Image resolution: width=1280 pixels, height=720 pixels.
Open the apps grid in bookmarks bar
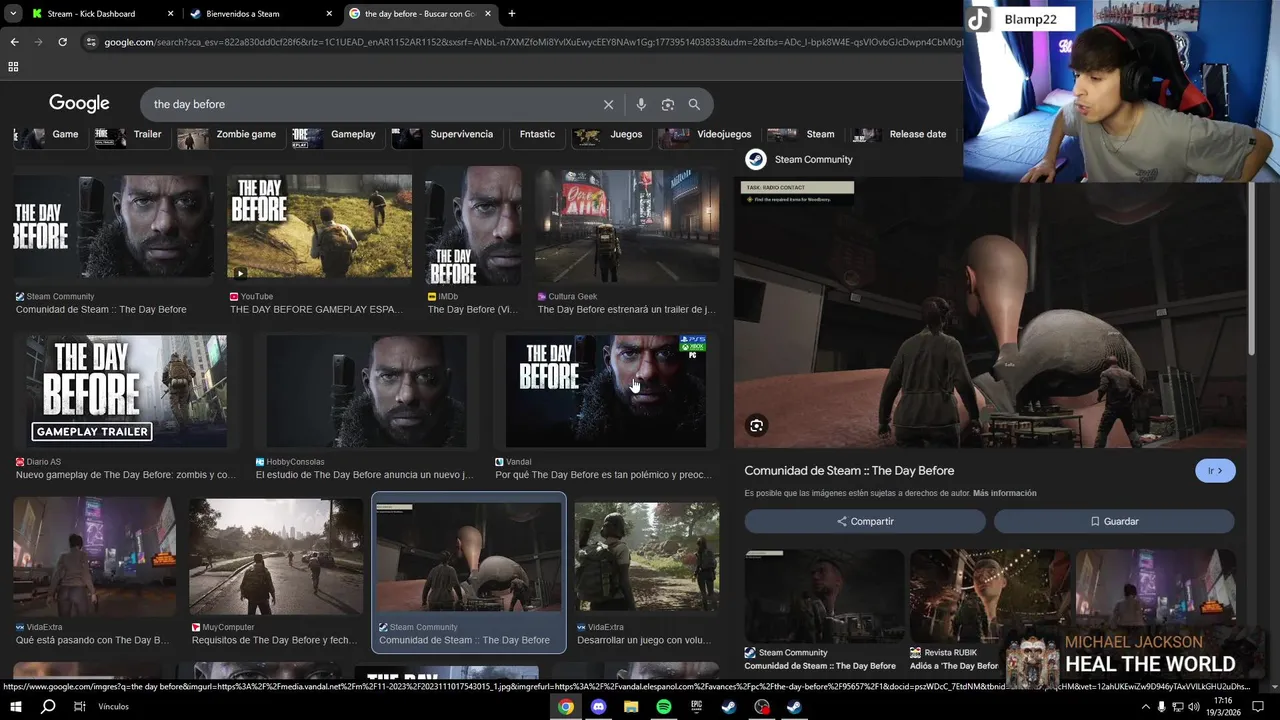[x=13, y=67]
